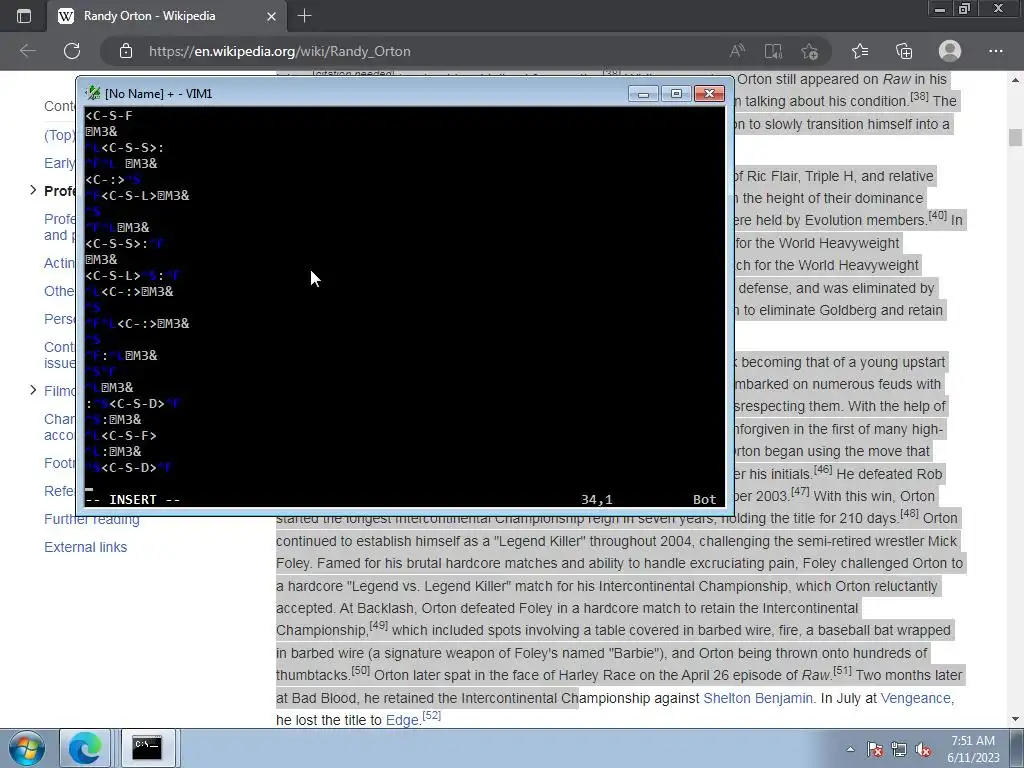Click the Edge address bar URL

[280, 51]
